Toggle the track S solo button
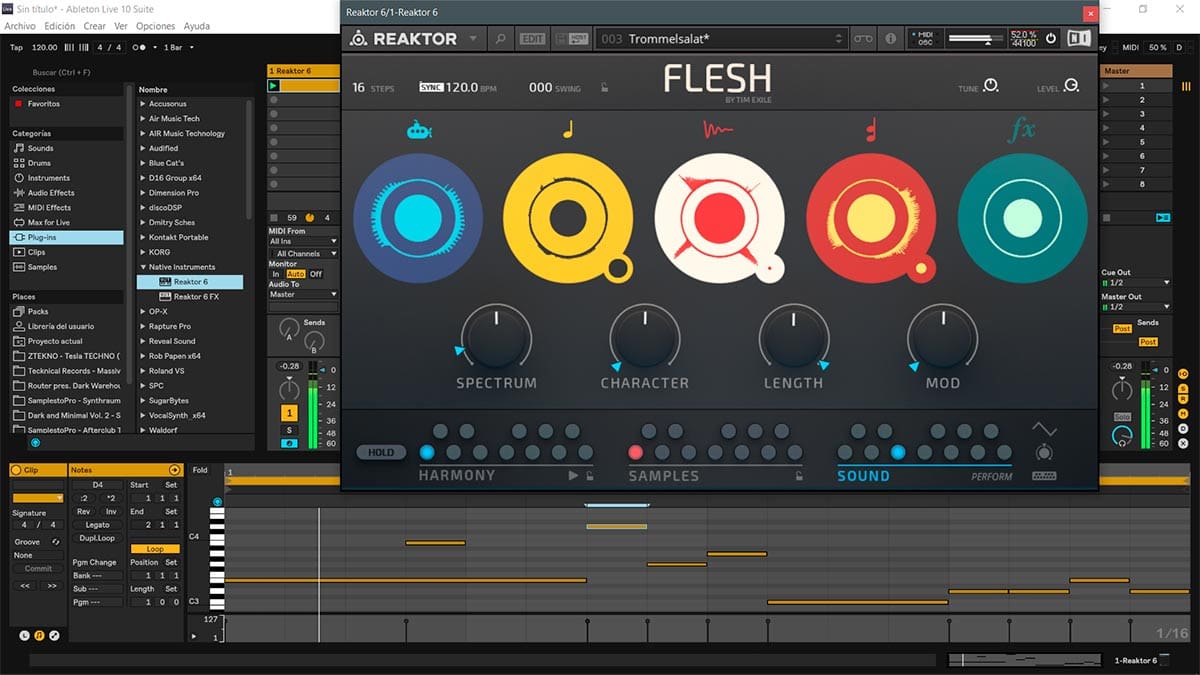 [289, 430]
